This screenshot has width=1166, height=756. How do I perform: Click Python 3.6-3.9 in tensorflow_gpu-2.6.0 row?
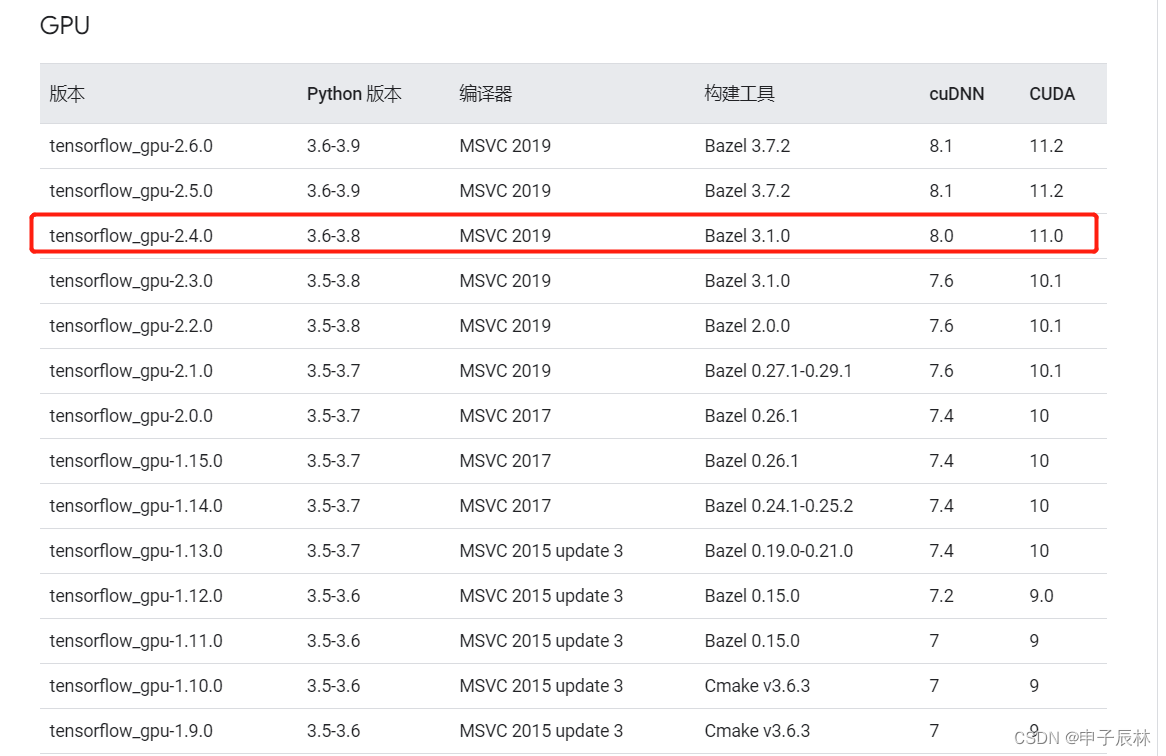coord(333,146)
